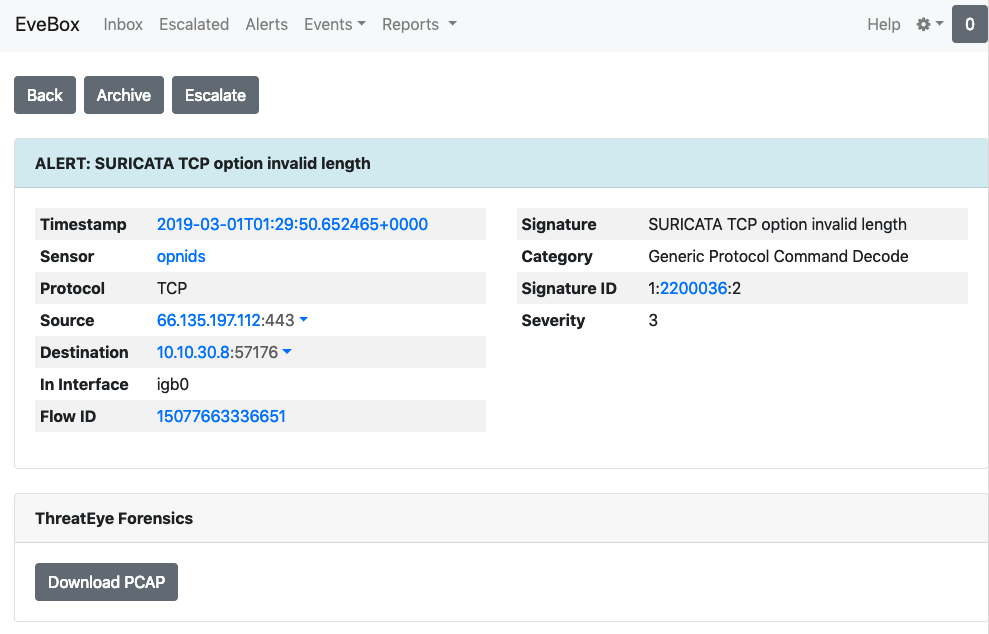Click the timestamp link 2019-03-01T01:29:50
Screen dimensions: 989x634
coord(292,225)
